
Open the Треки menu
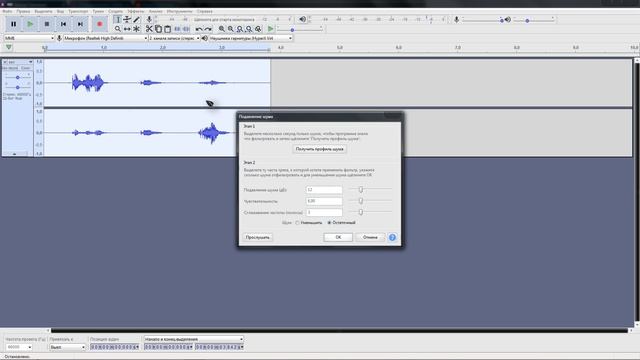click(x=98, y=11)
